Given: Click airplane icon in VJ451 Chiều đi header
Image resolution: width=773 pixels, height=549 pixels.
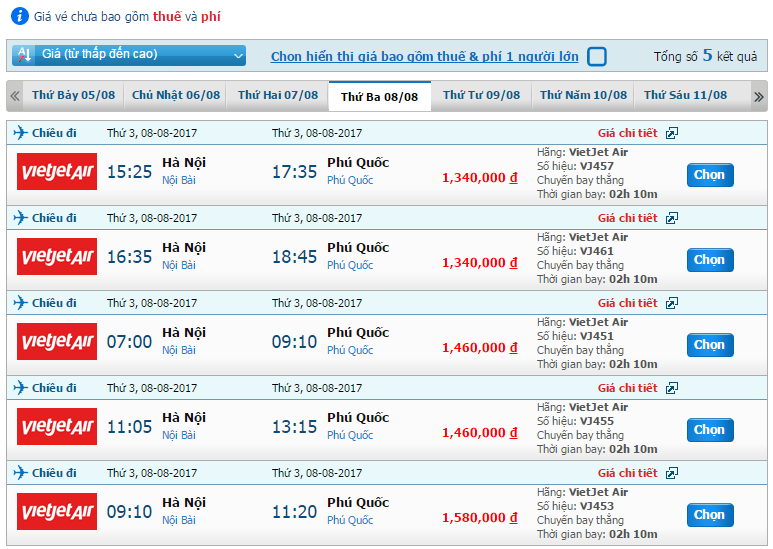Looking at the screenshot, I should click(20, 303).
